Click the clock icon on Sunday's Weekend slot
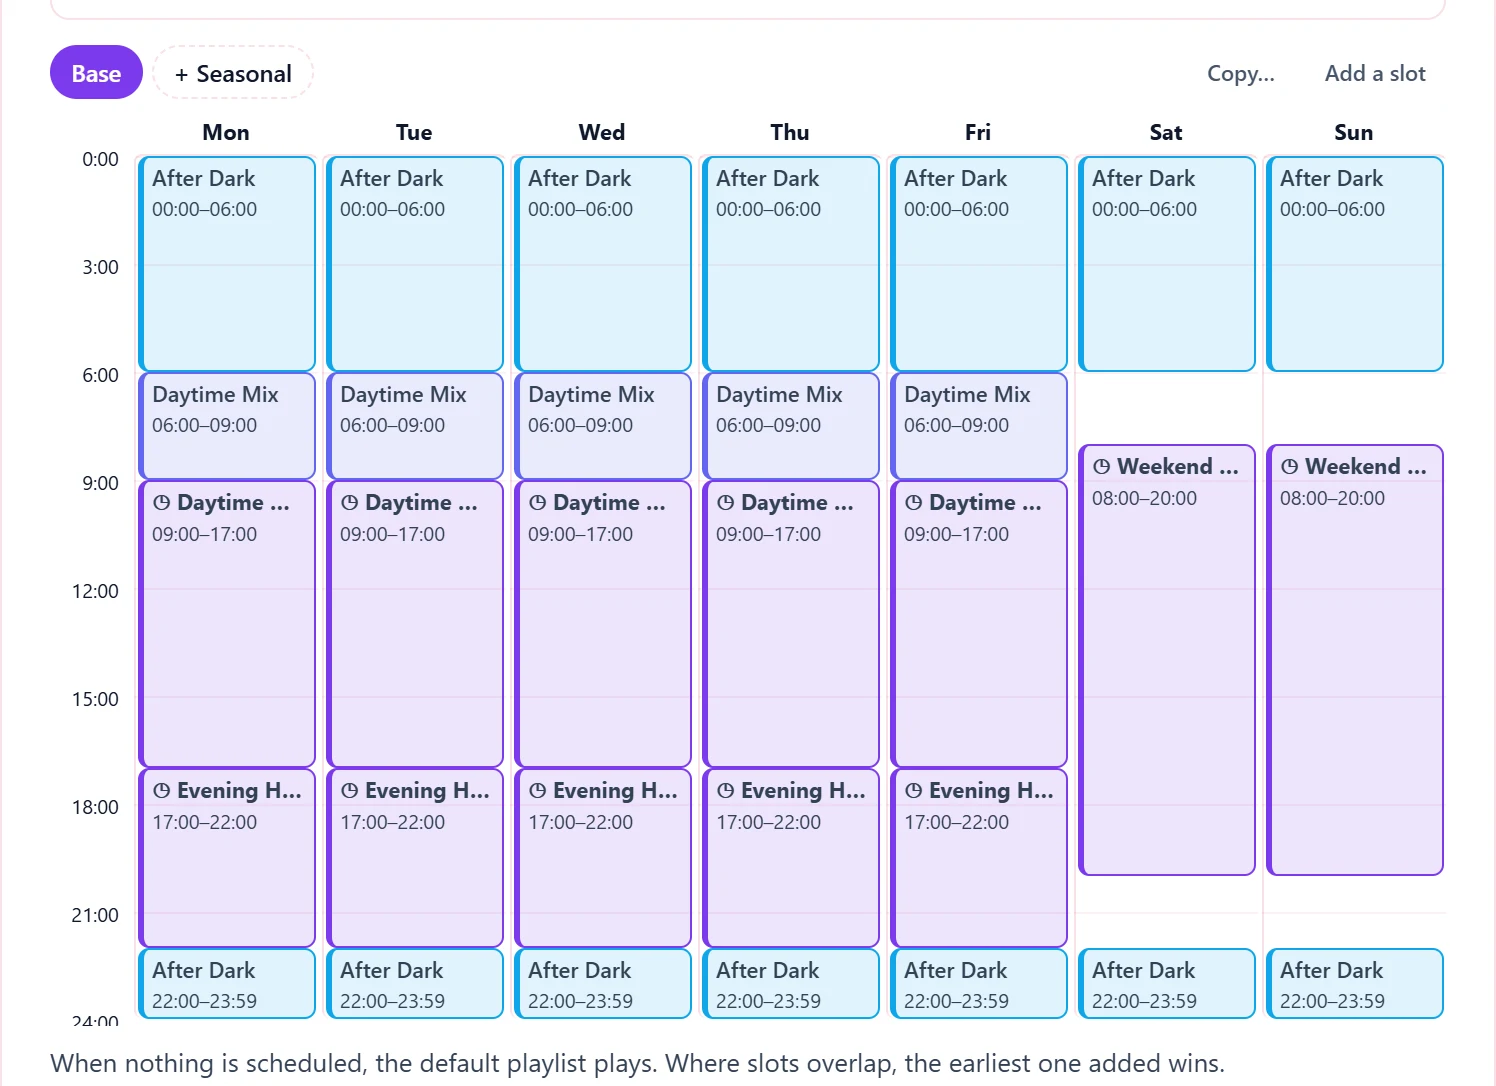 point(1289,467)
